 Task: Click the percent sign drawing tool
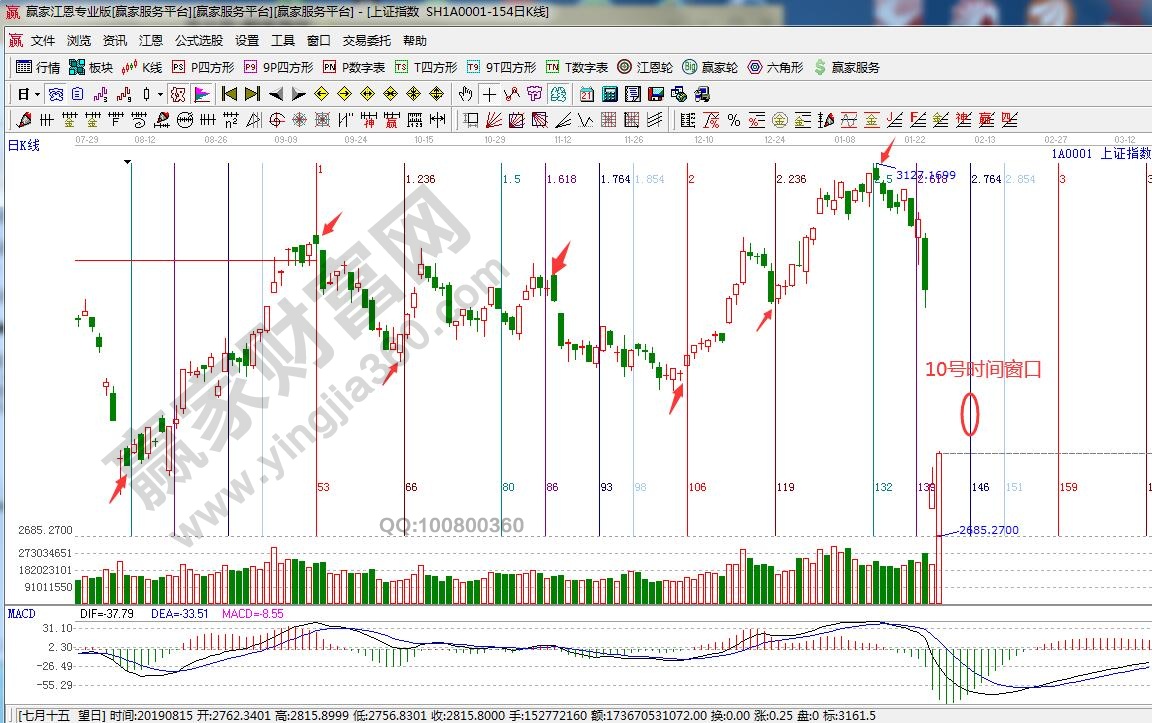(733, 120)
